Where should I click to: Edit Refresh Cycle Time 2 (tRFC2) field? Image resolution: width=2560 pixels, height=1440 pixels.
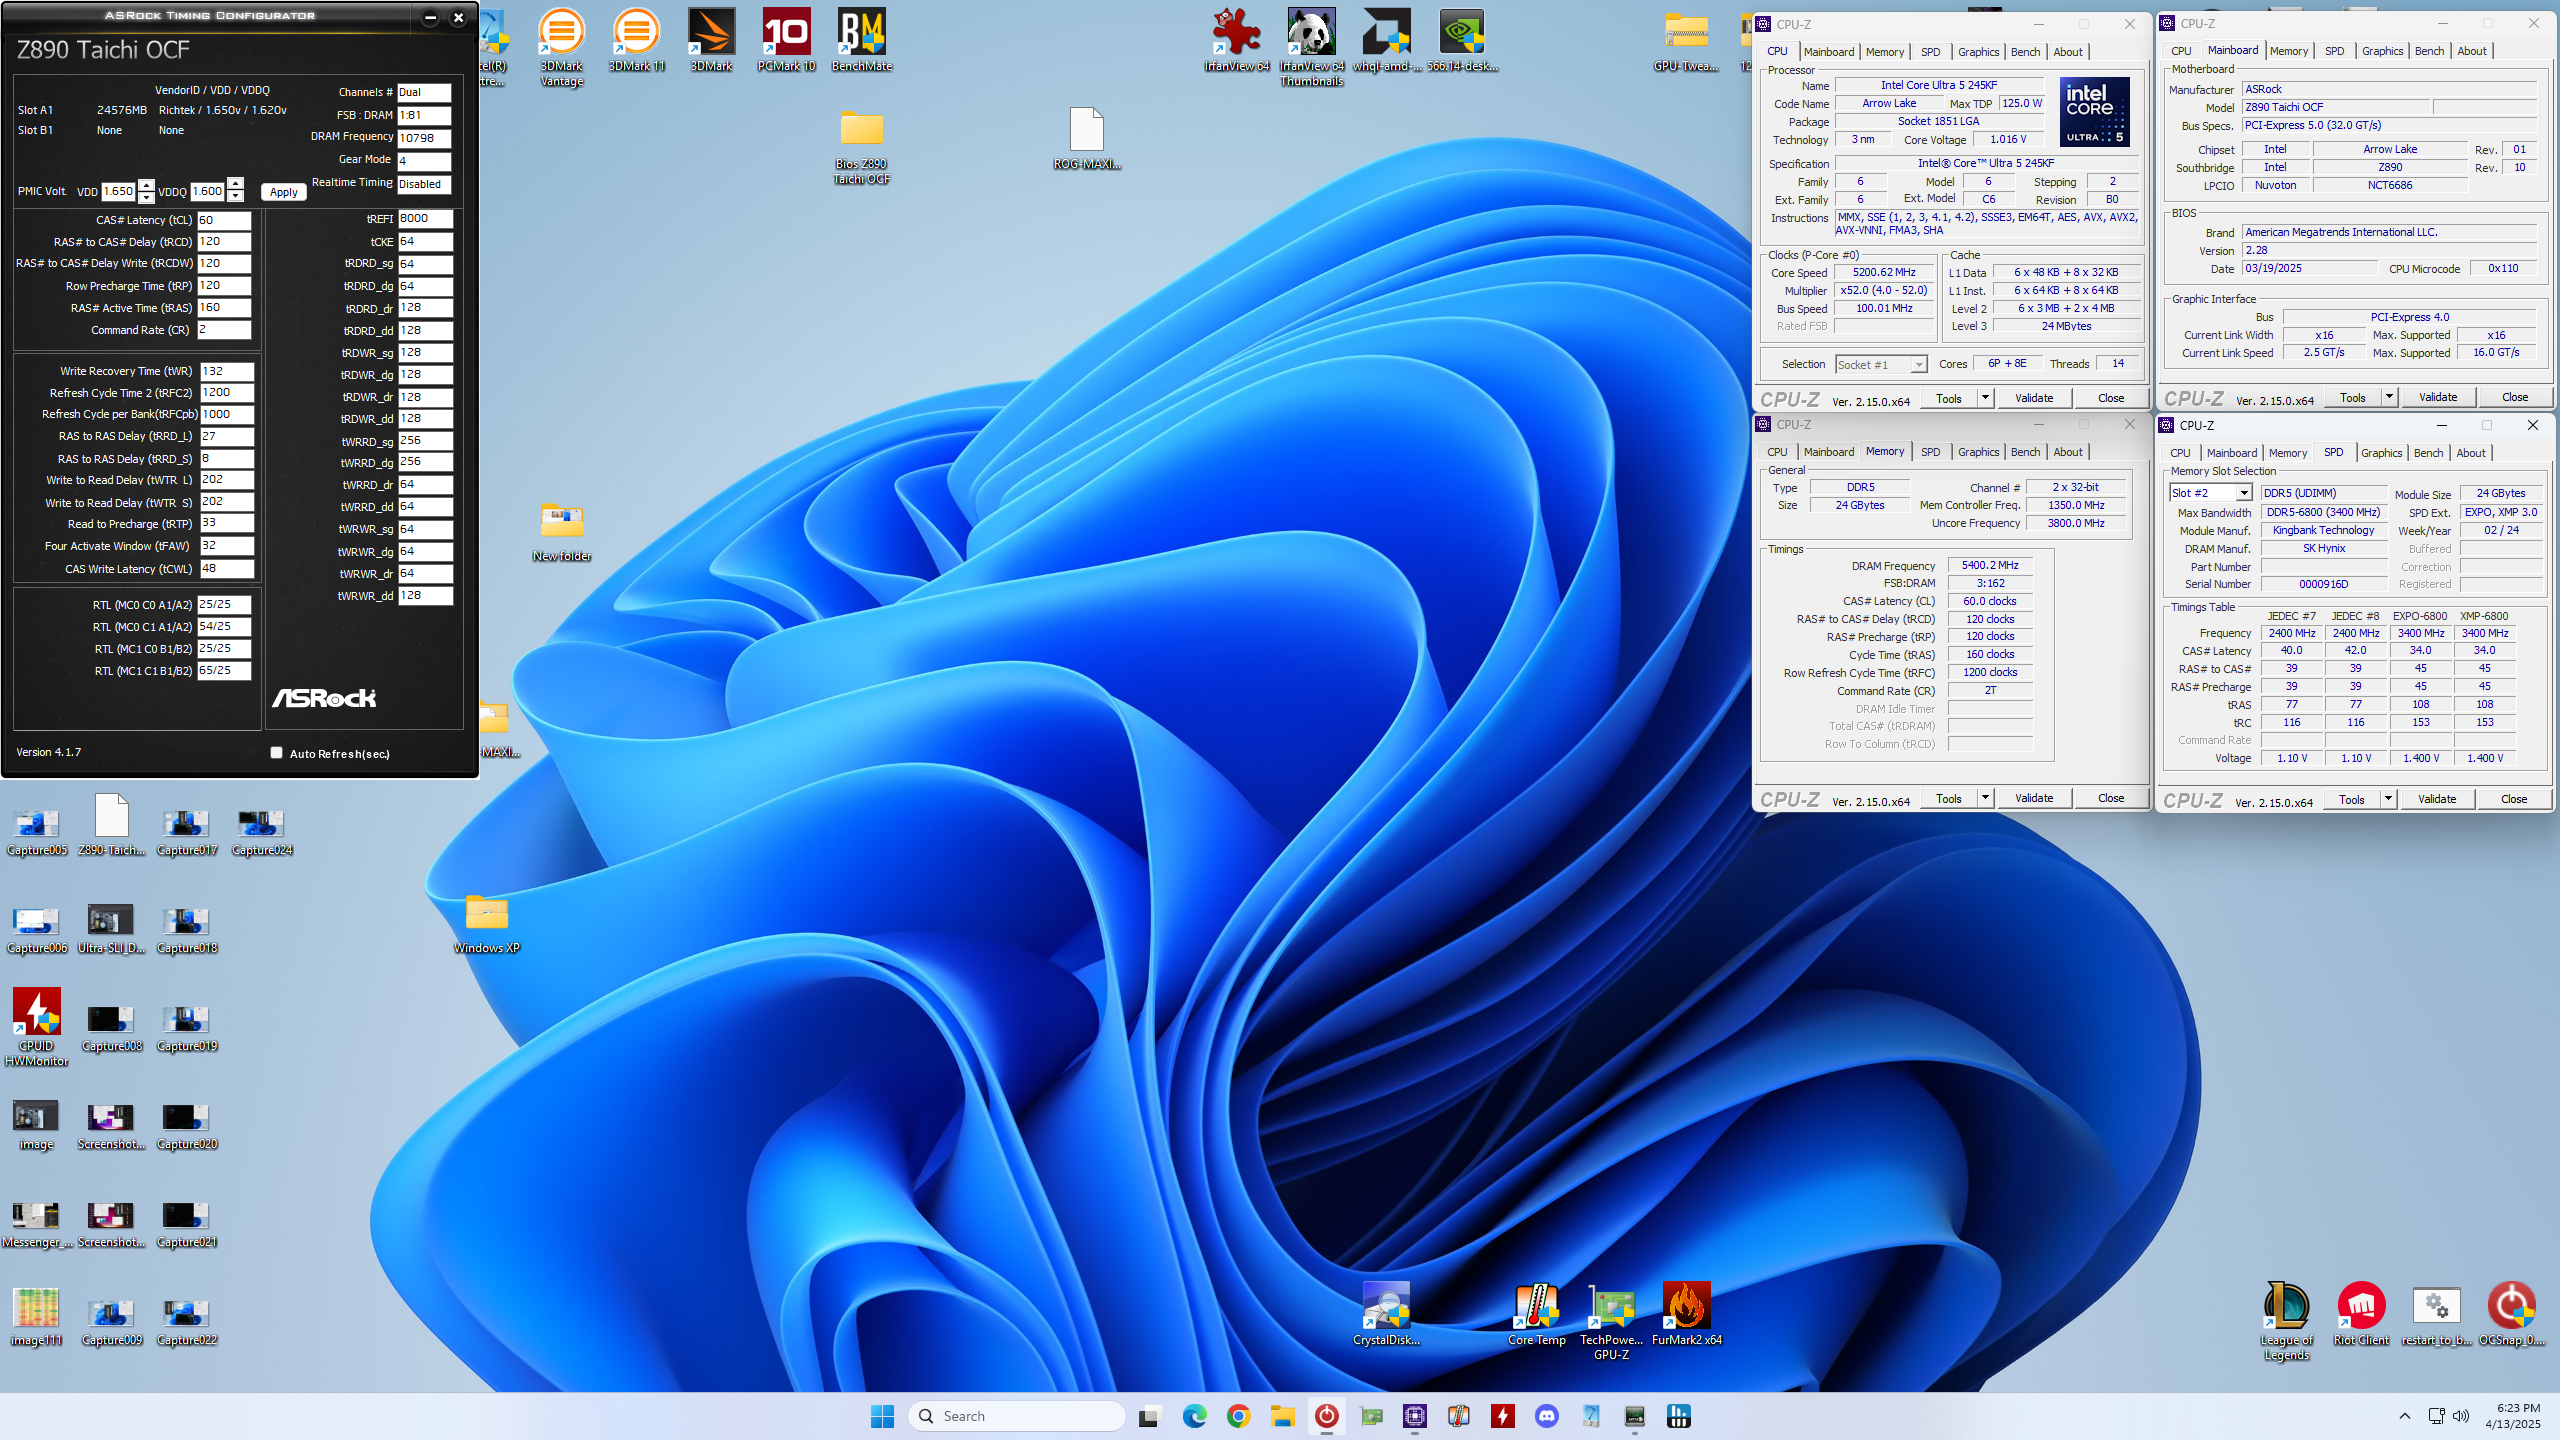227,392
